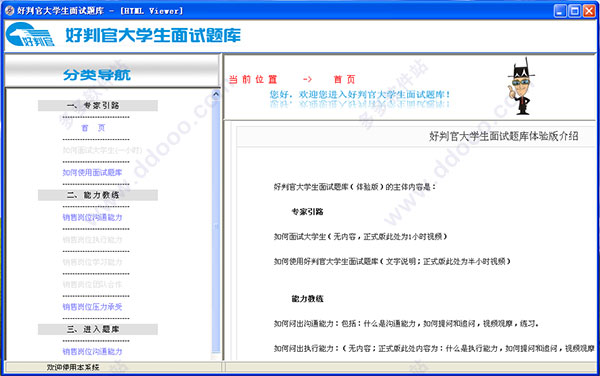Viewport: 600px width, 376px height.
Task: Click the content line starting 如何面试大学生（无内容
Action: (360, 237)
